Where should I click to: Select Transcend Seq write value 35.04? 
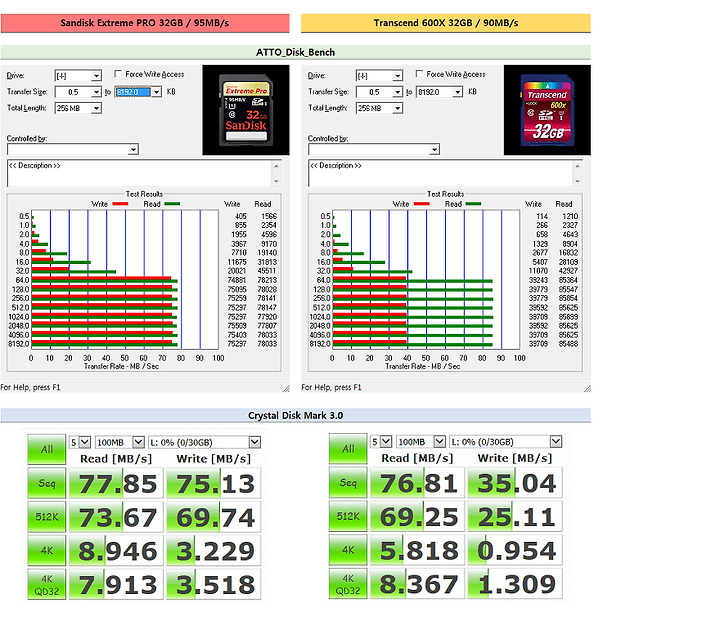pos(515,483)
